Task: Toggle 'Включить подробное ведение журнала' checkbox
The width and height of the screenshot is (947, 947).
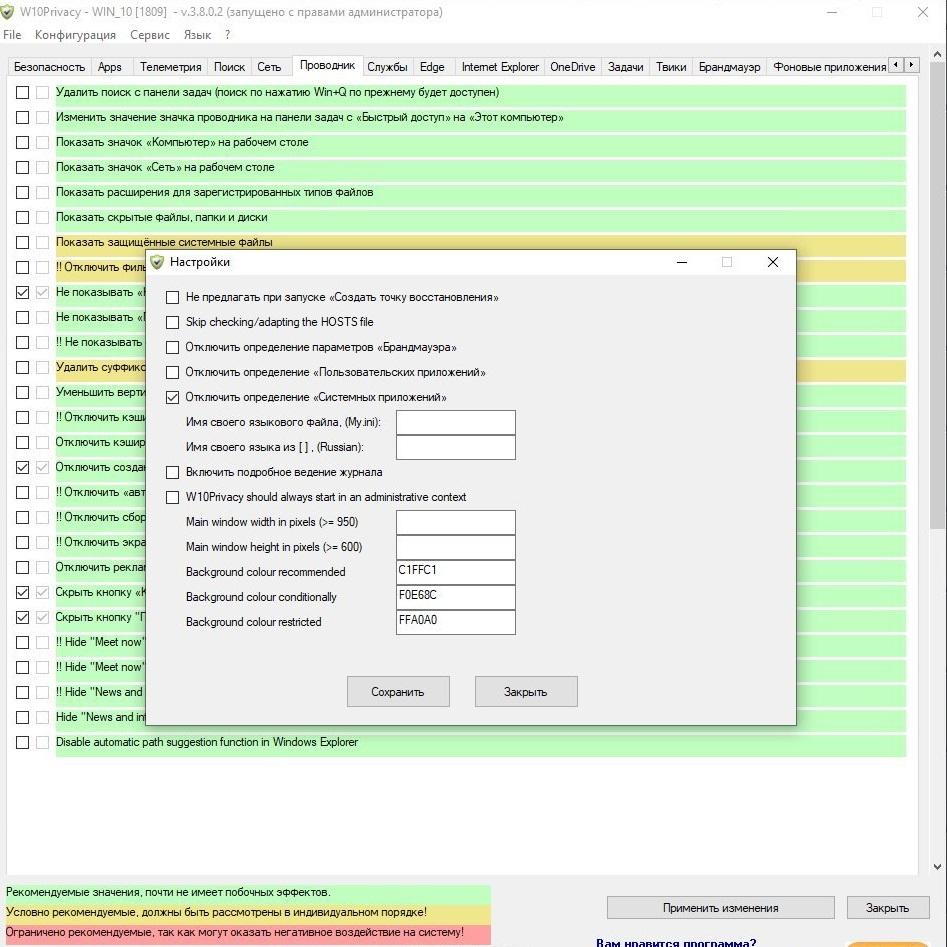Action: point(173,472)
